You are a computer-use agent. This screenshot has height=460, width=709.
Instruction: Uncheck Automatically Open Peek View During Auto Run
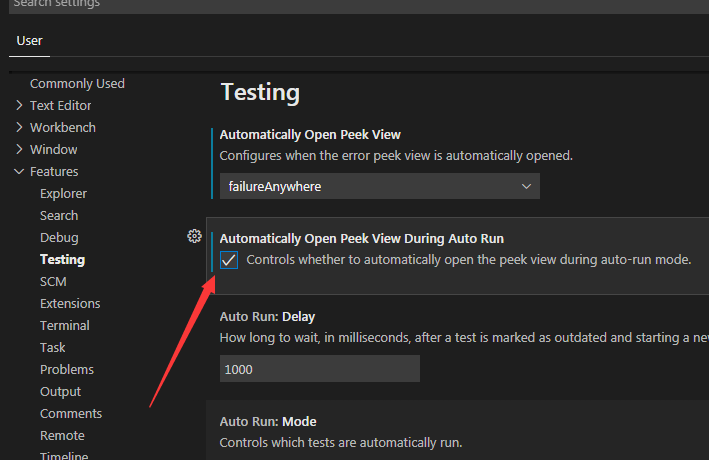click(x=229, y=260)
